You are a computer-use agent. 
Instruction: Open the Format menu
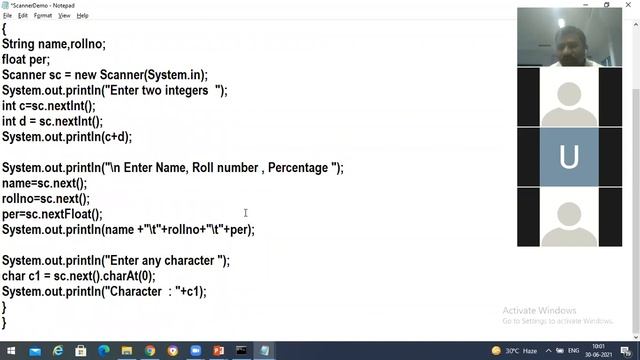(43, 16)
